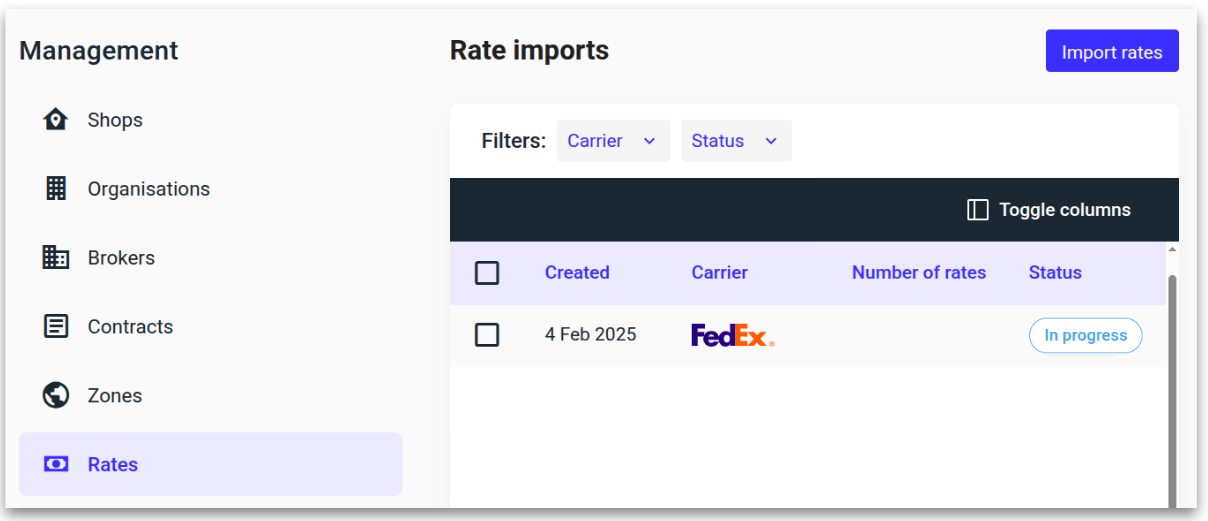The width and height of the screenshot is (1208, 521).
Task: Click the Rates money icon
Action: coord(56,465)
